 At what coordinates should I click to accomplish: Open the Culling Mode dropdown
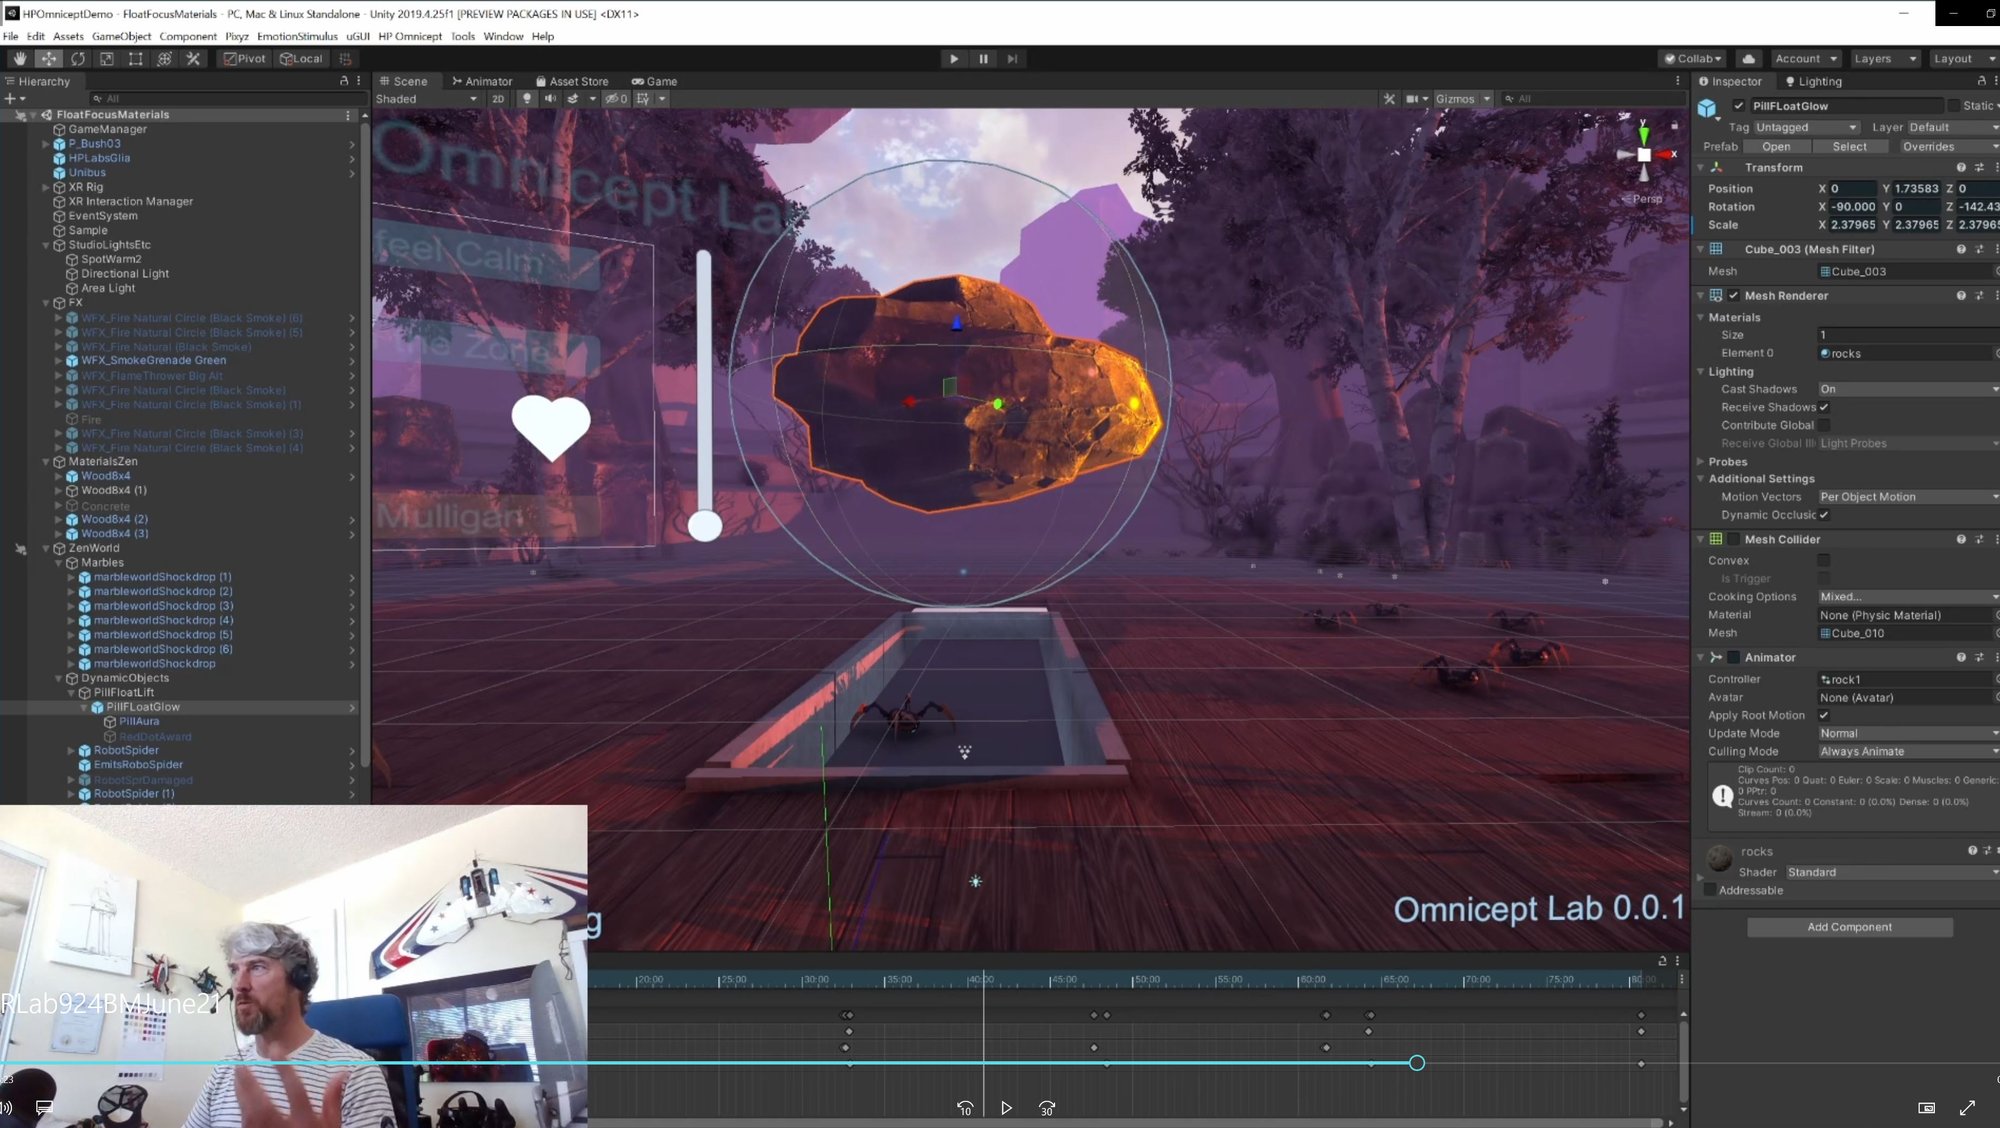pyautogui.click(x=1908, y=752)
